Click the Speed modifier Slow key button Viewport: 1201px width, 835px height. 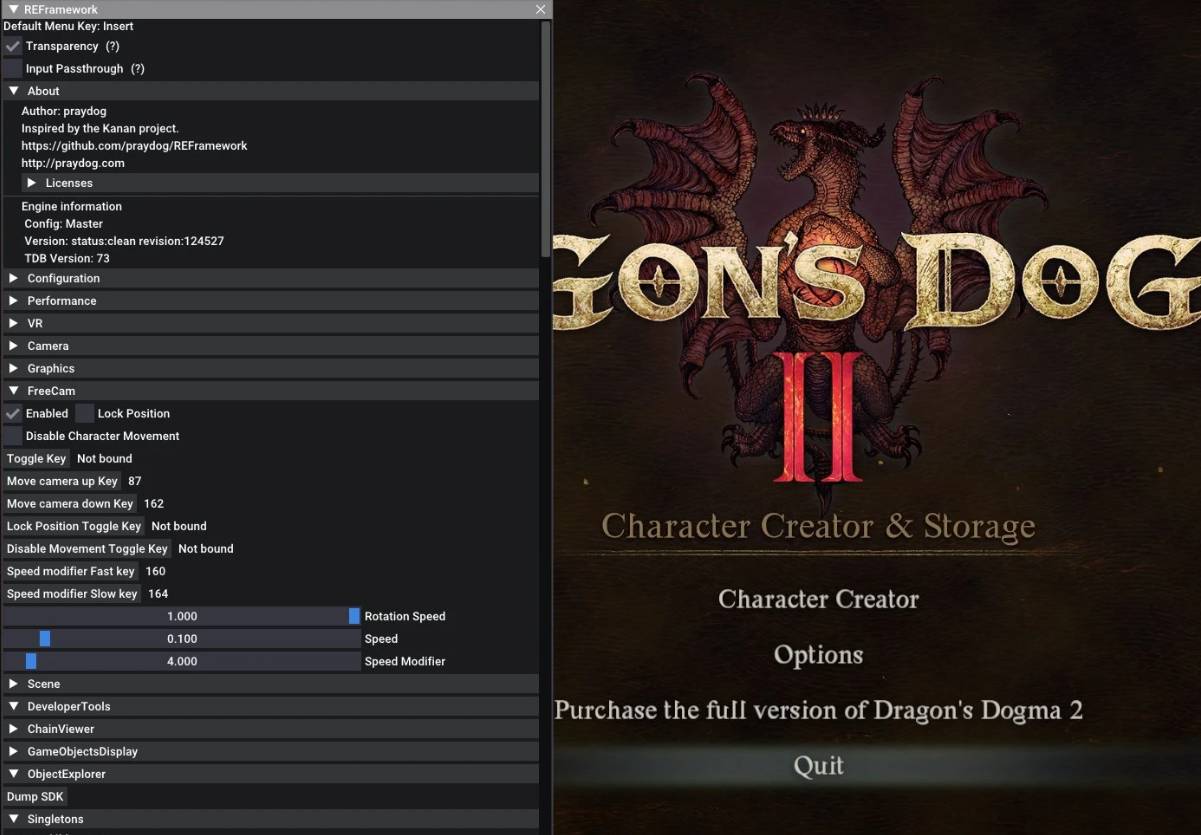click(72, 594)
